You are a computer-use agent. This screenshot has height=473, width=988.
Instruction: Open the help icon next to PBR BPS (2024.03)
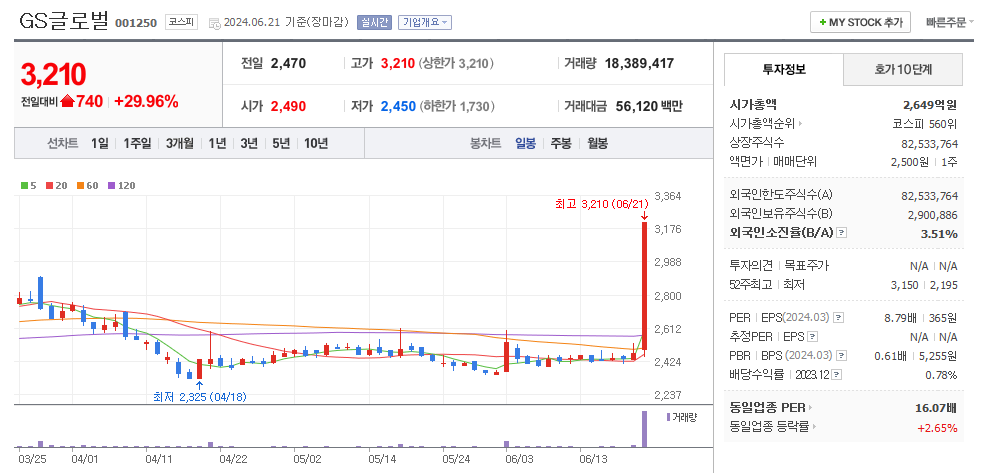(841, 356)
